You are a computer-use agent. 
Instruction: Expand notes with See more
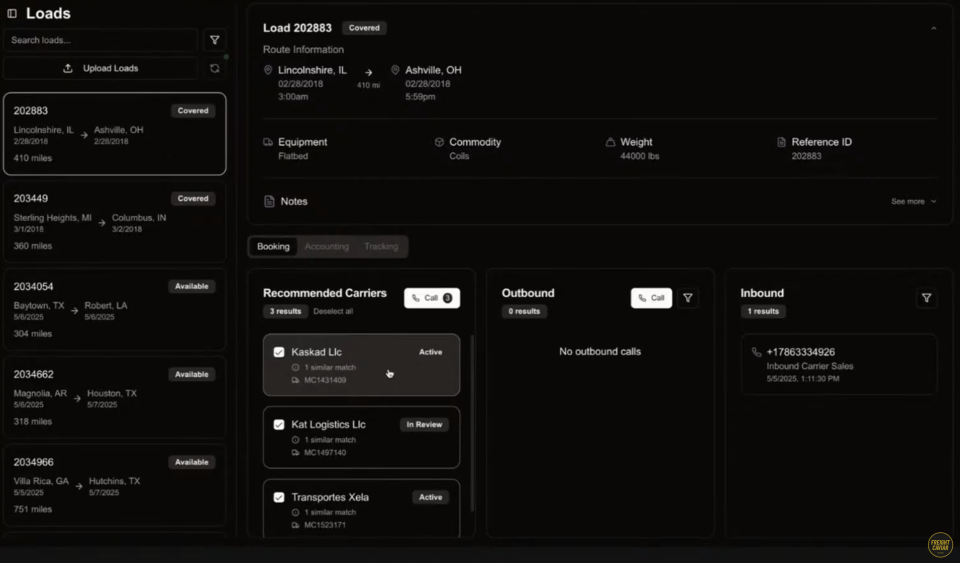pyautogui.click(x=913, y=201)
